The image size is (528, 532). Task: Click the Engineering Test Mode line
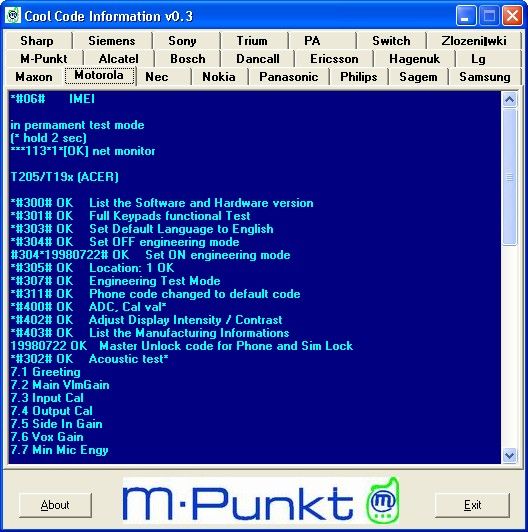click(x=115, y=281)
